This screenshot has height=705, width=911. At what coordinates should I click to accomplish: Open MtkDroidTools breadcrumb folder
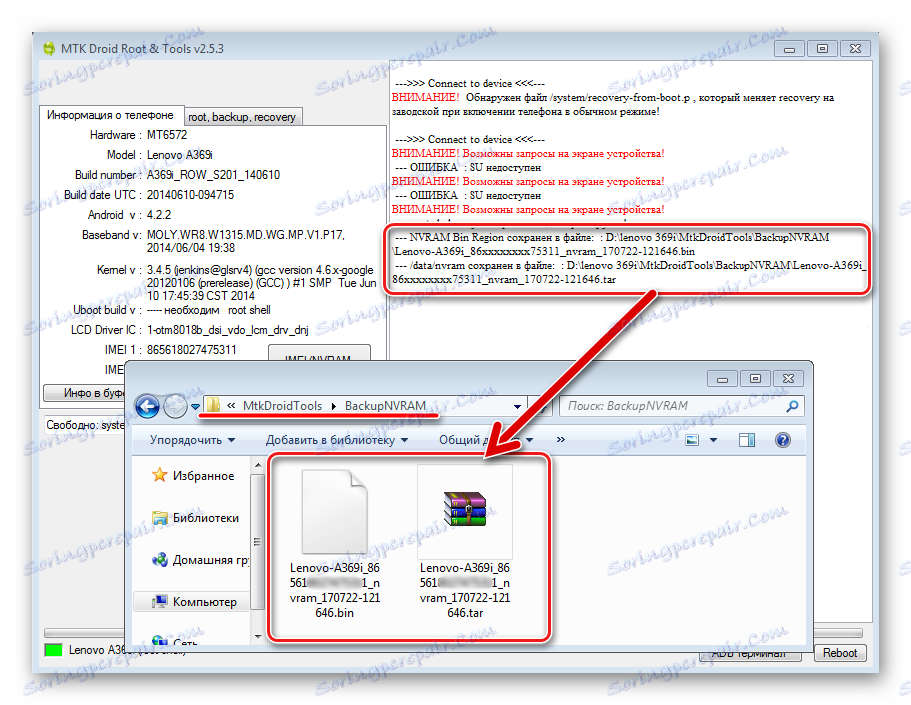(x=282, y=406)
